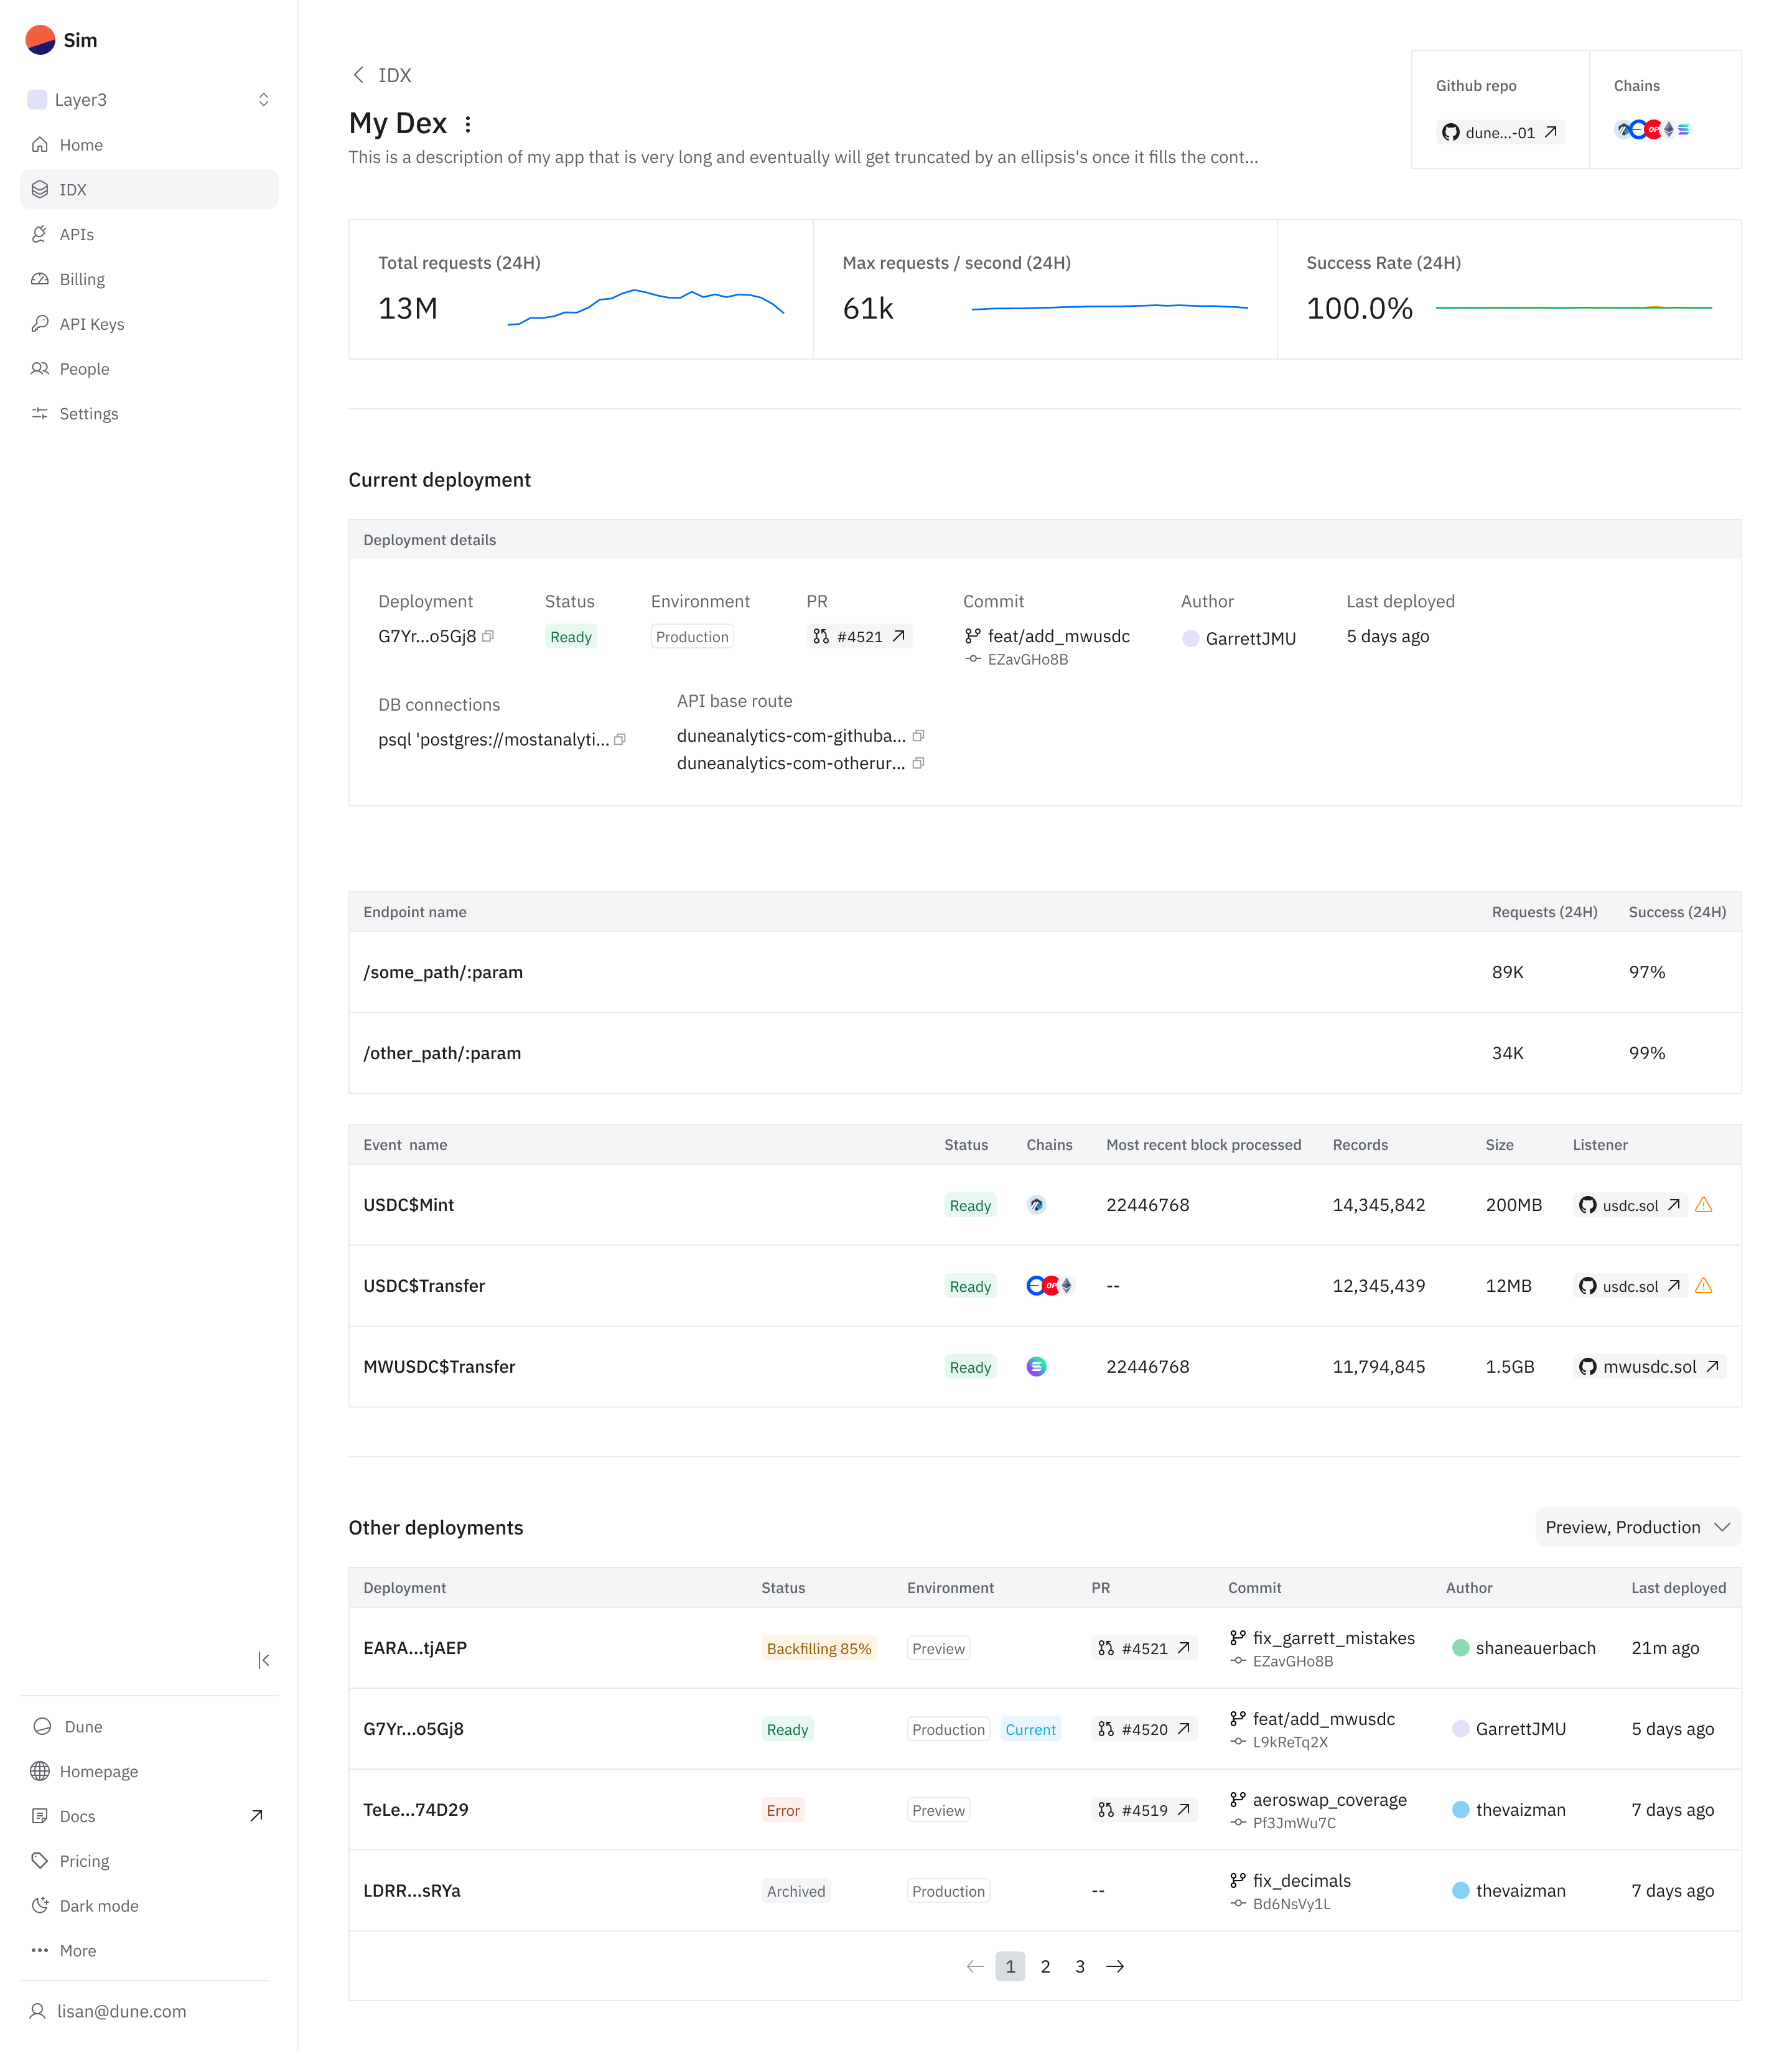Open the More menu in the sidebar
This screenshot has width=1792, height=2051.
[x=77, y=1950]
